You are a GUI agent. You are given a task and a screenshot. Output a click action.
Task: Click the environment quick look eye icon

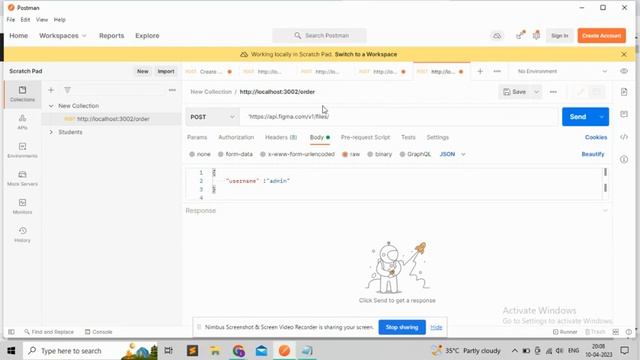coord(624,71)
